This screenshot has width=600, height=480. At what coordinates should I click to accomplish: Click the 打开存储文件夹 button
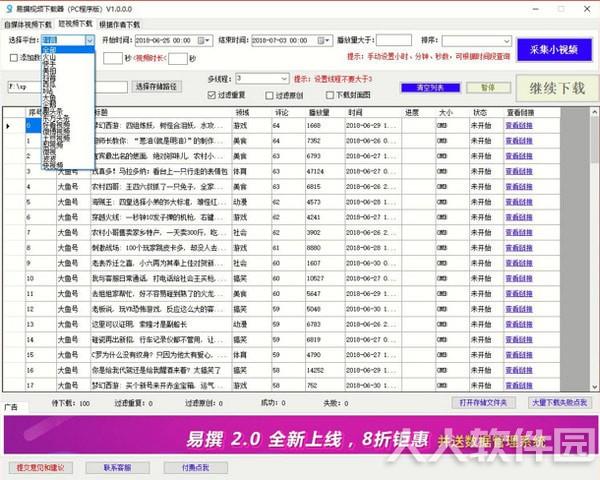pos(483,403)
